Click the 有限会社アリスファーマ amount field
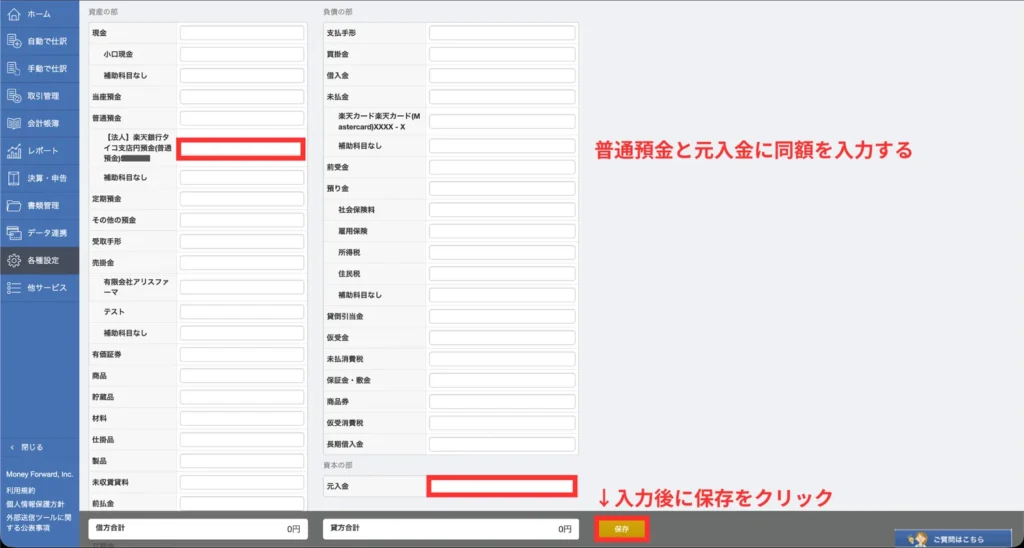The image size is (1024, 548). click(242, 287)
